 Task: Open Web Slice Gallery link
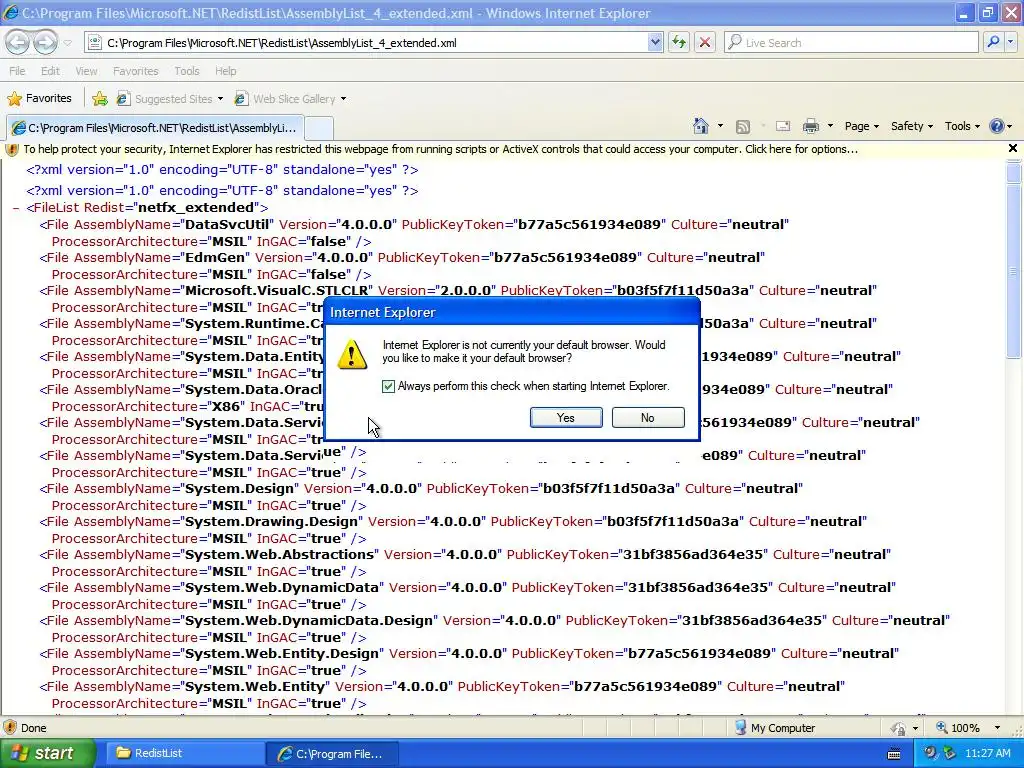pyautogui.click(x=285, y=99)
